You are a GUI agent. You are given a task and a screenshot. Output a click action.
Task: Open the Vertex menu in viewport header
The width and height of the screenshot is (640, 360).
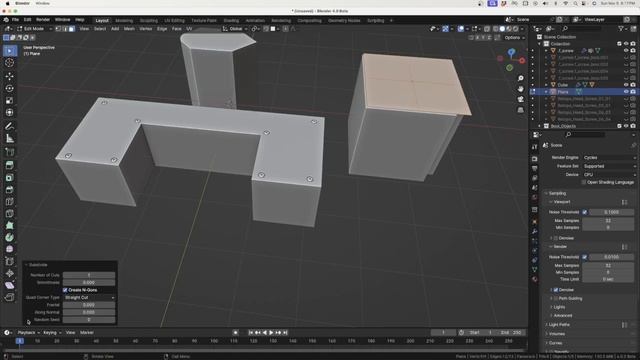pyautogui.click(x=146, y=29)
